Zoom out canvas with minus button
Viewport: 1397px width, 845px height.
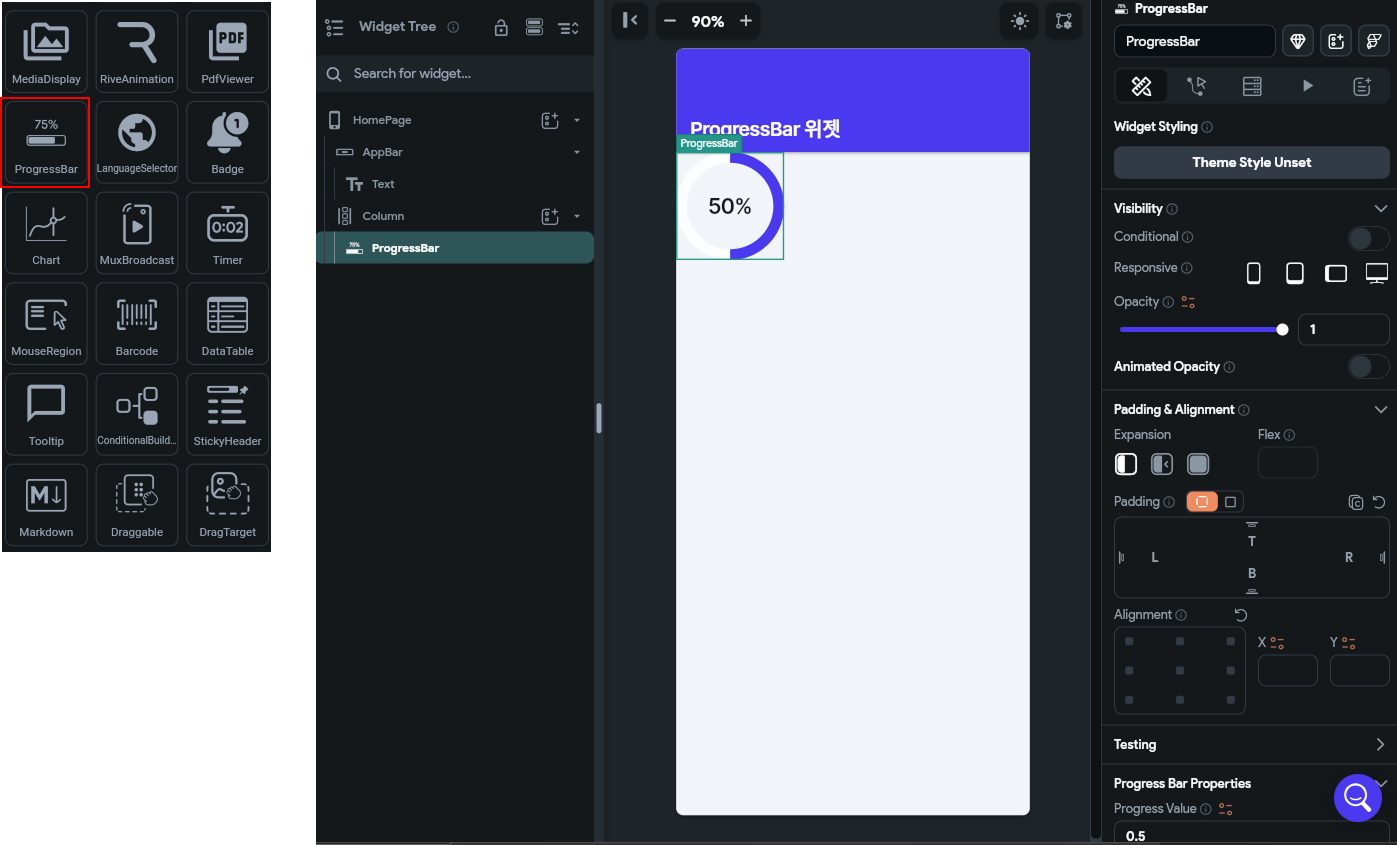(x=669, y=21)
